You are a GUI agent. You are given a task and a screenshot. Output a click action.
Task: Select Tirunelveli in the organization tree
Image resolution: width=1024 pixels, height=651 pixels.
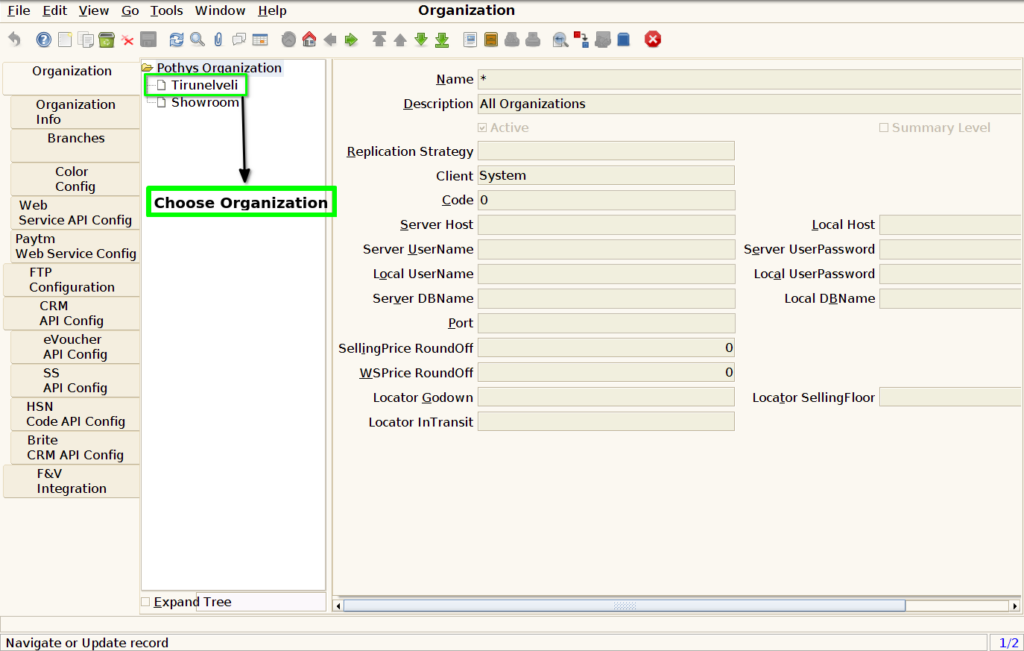[x=204, y=85]
